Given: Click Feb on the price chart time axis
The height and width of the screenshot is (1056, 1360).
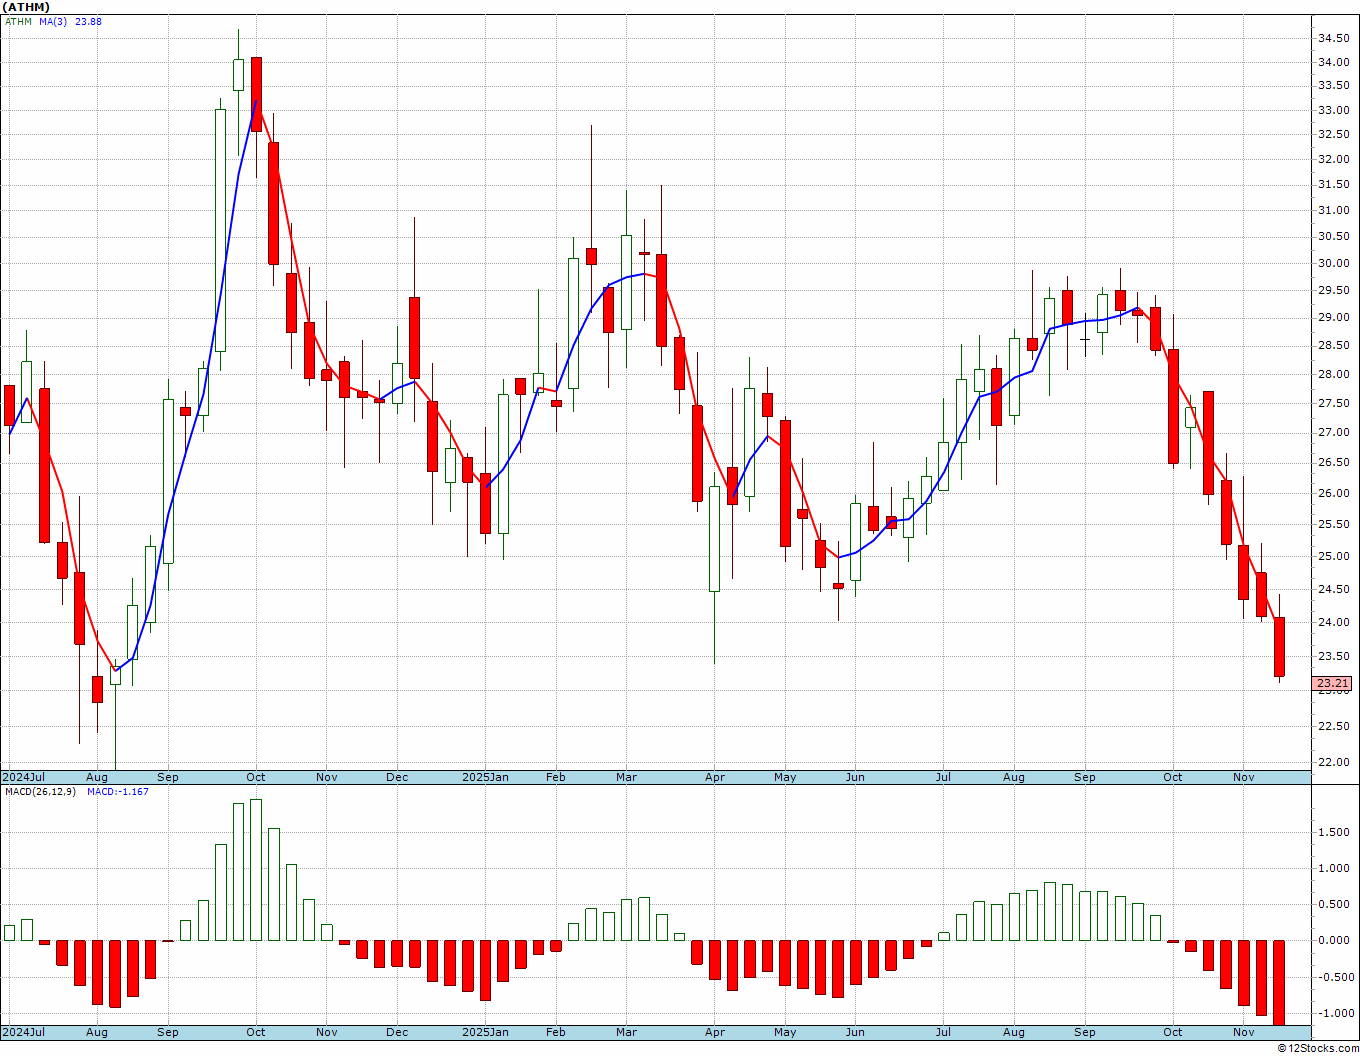Looking at the screenshot, I should [x=556, y=777].
